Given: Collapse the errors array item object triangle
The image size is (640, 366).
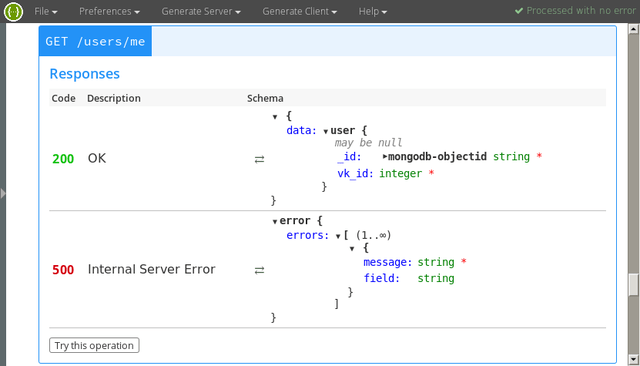Looking at the screenshot, I should pyautogui.click(x=352, y=248).
